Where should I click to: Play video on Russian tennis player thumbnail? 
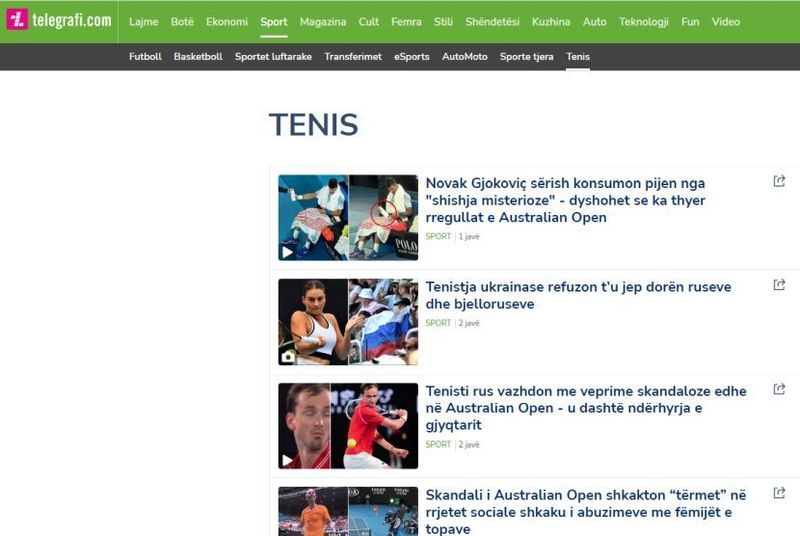click(288, 460)
